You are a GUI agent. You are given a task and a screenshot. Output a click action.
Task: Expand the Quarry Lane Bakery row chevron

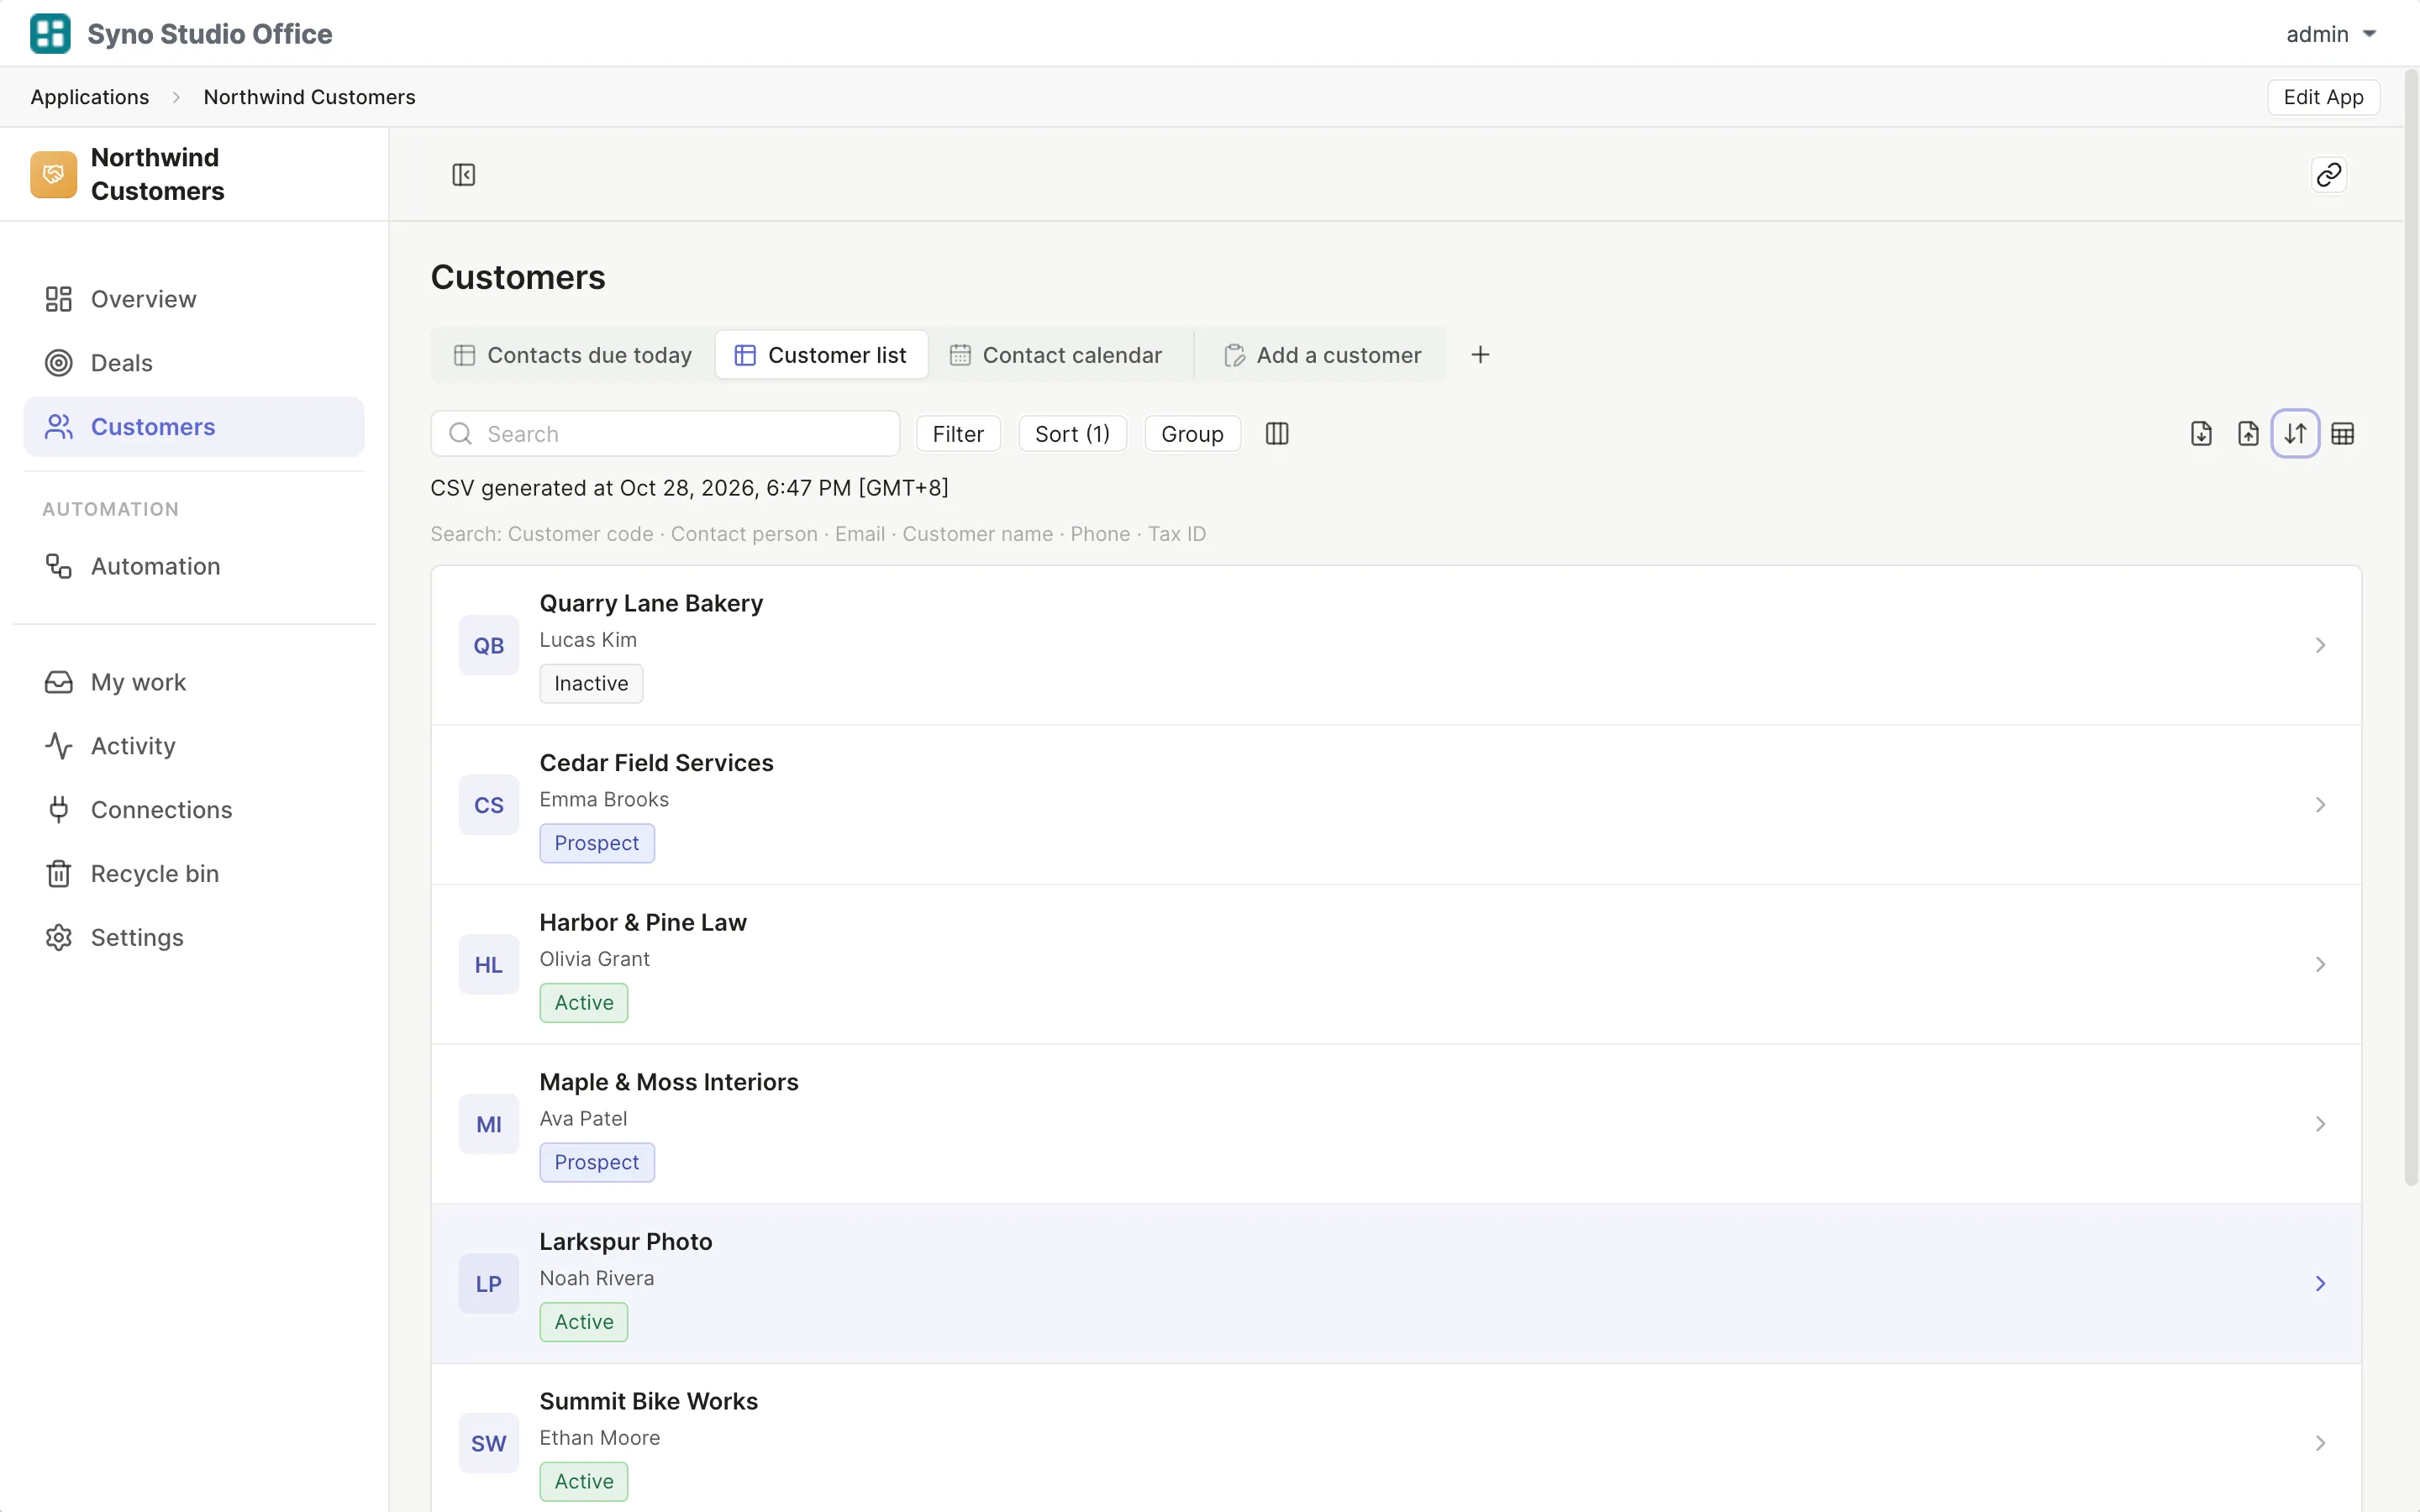pyautogui.click(x=2320, y=645)
